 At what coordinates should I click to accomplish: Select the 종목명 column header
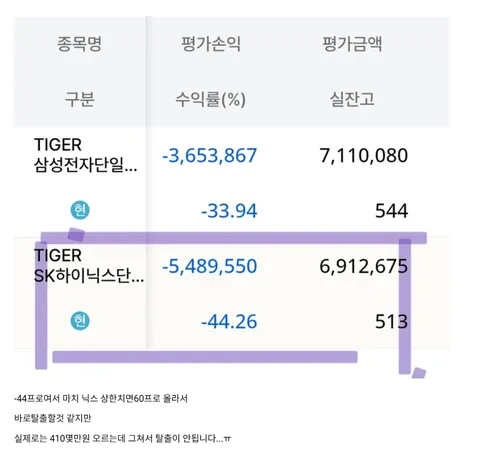coord(79,44)
